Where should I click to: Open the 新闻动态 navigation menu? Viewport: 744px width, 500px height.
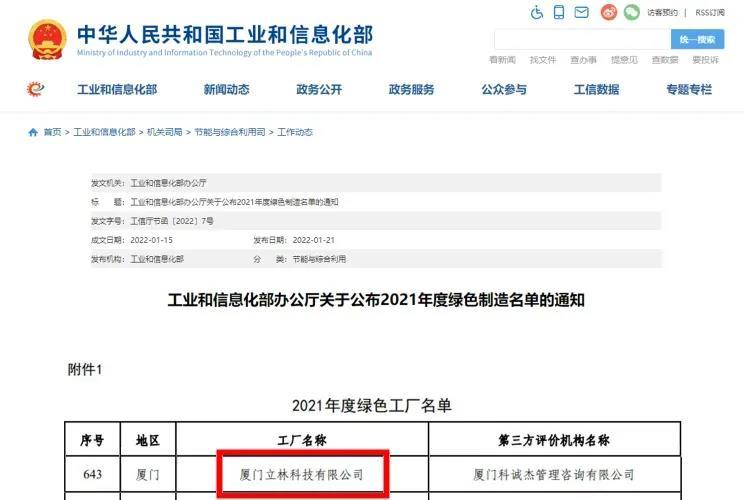pos(226,89)
